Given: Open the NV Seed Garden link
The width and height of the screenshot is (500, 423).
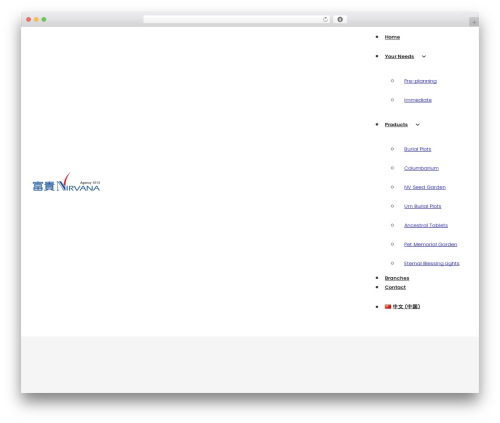Looking at the screenshot, I should tap(425, 187).
